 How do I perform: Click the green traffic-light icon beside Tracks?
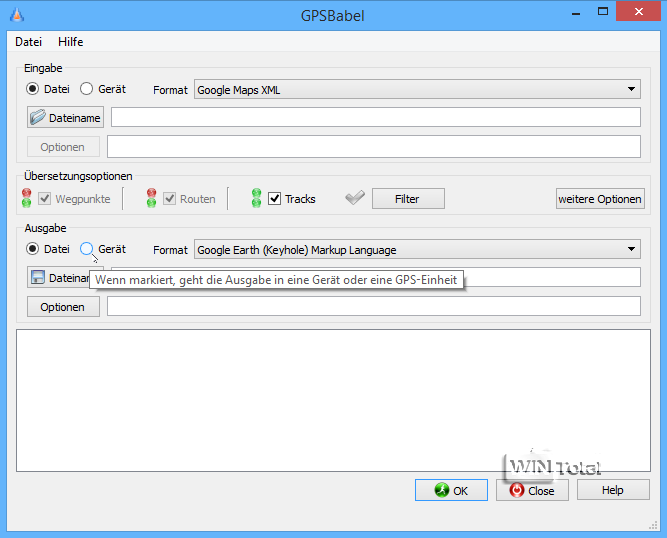[256, 198]
